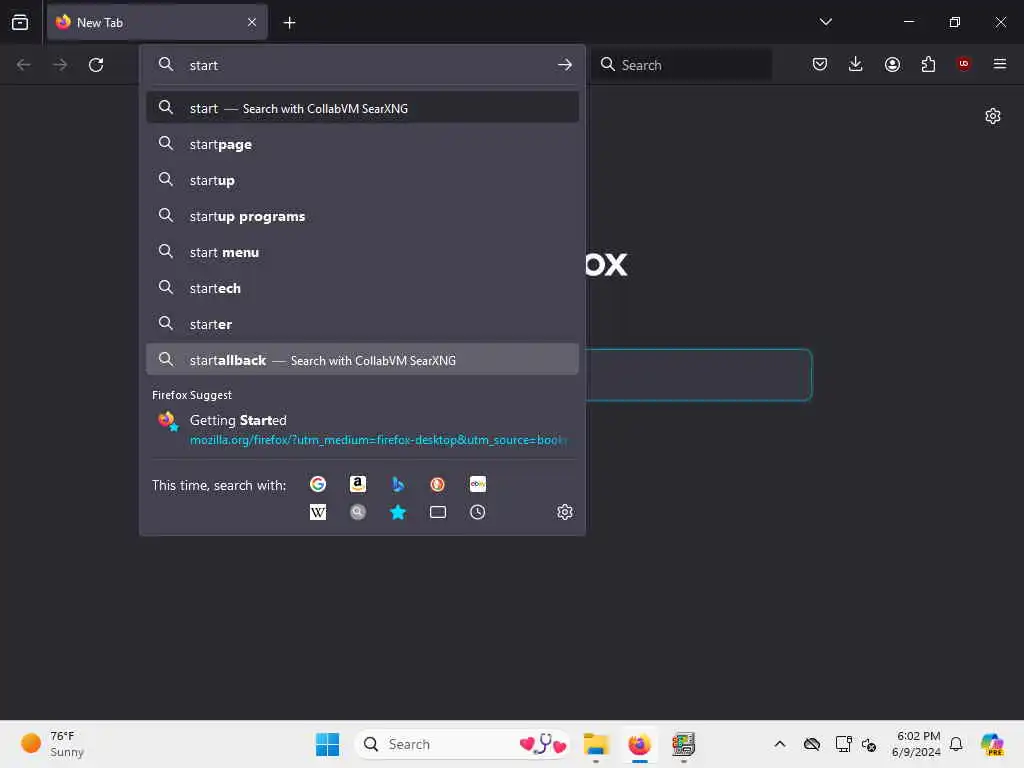Viewport: 1024px width, 768px height.
Task: Click the go arrow in address bar
Action: coord(565,65)
